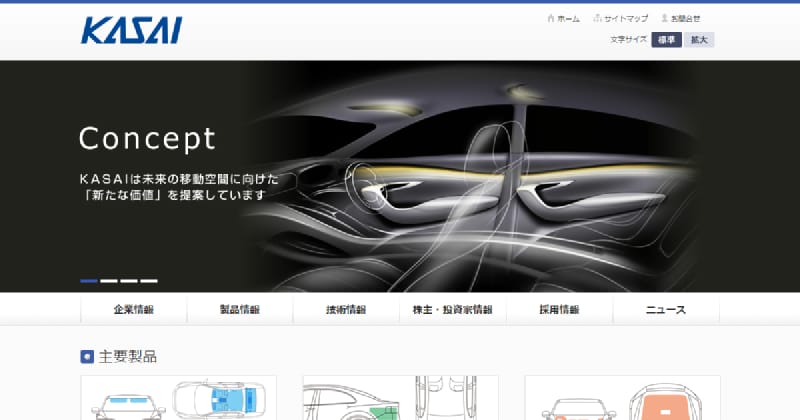Click the blue square icon beside 主要製品

87,357
